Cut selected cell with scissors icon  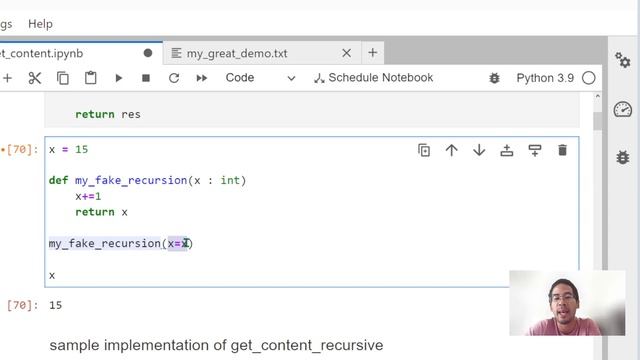35,78
